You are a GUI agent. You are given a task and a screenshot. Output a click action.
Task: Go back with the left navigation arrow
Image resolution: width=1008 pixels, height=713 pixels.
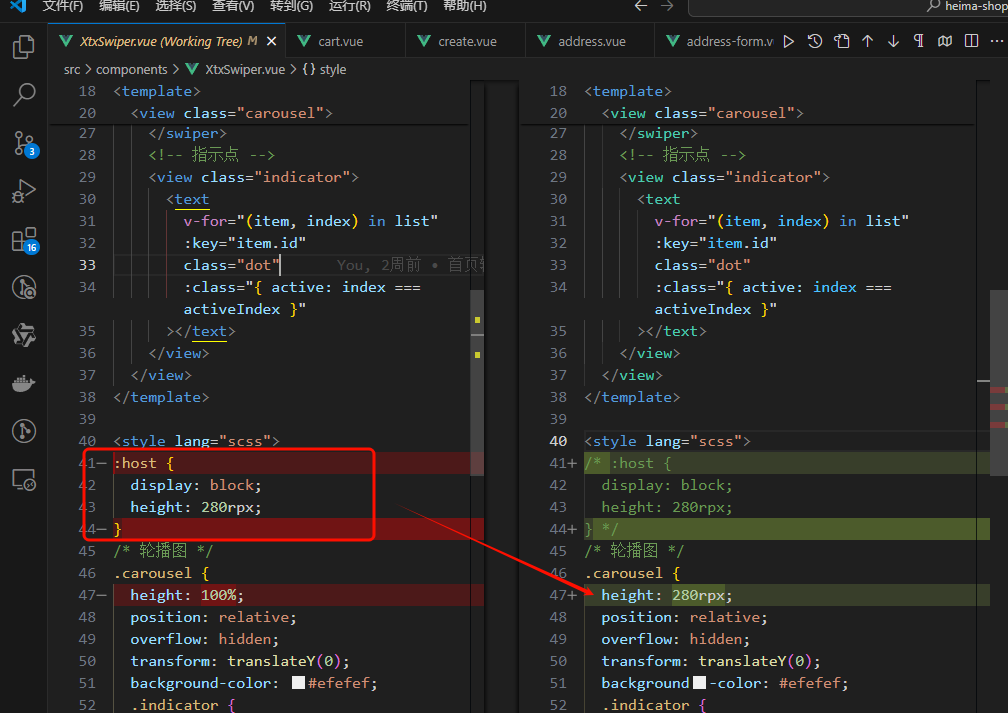tap(641, 6)
